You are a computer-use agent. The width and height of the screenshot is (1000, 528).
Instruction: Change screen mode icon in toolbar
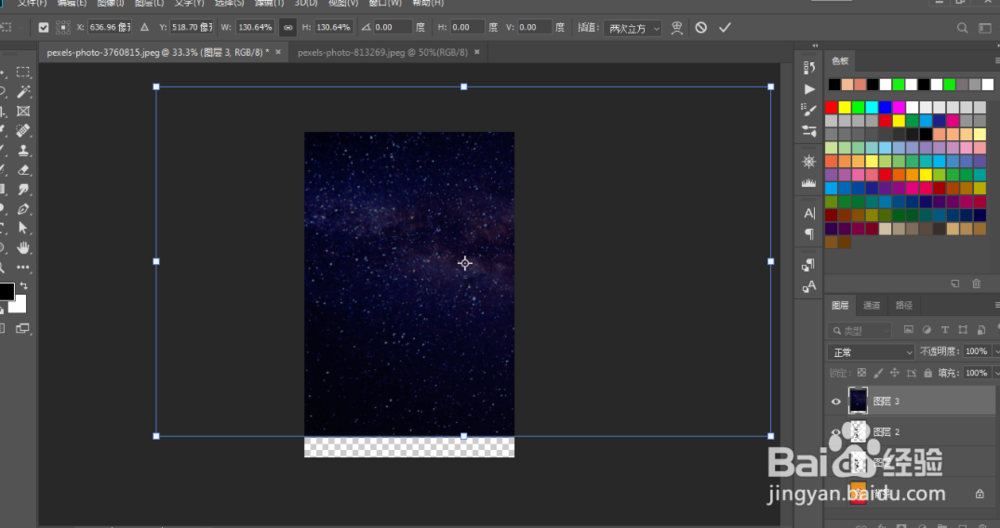coord(22,328)
